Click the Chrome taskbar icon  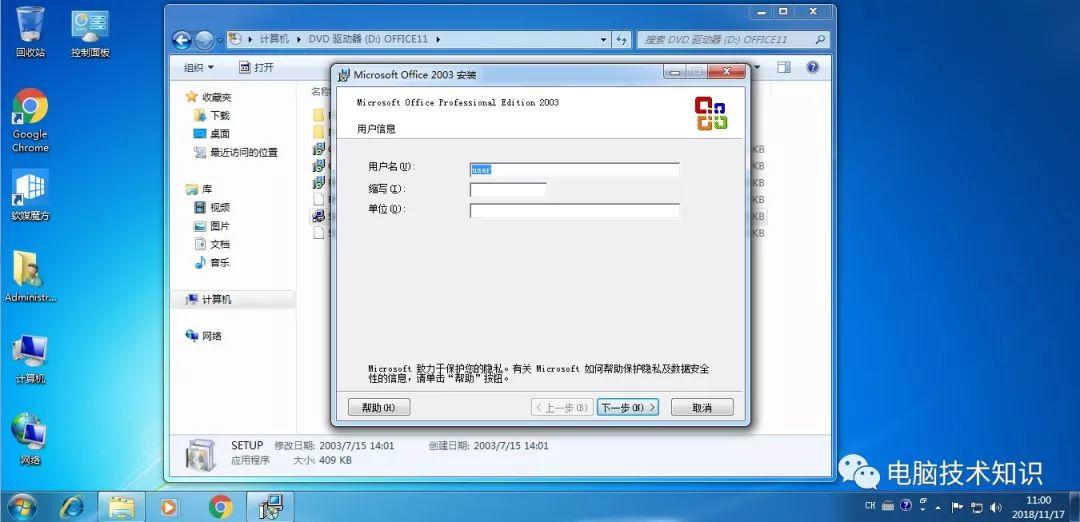click(220, 508)
